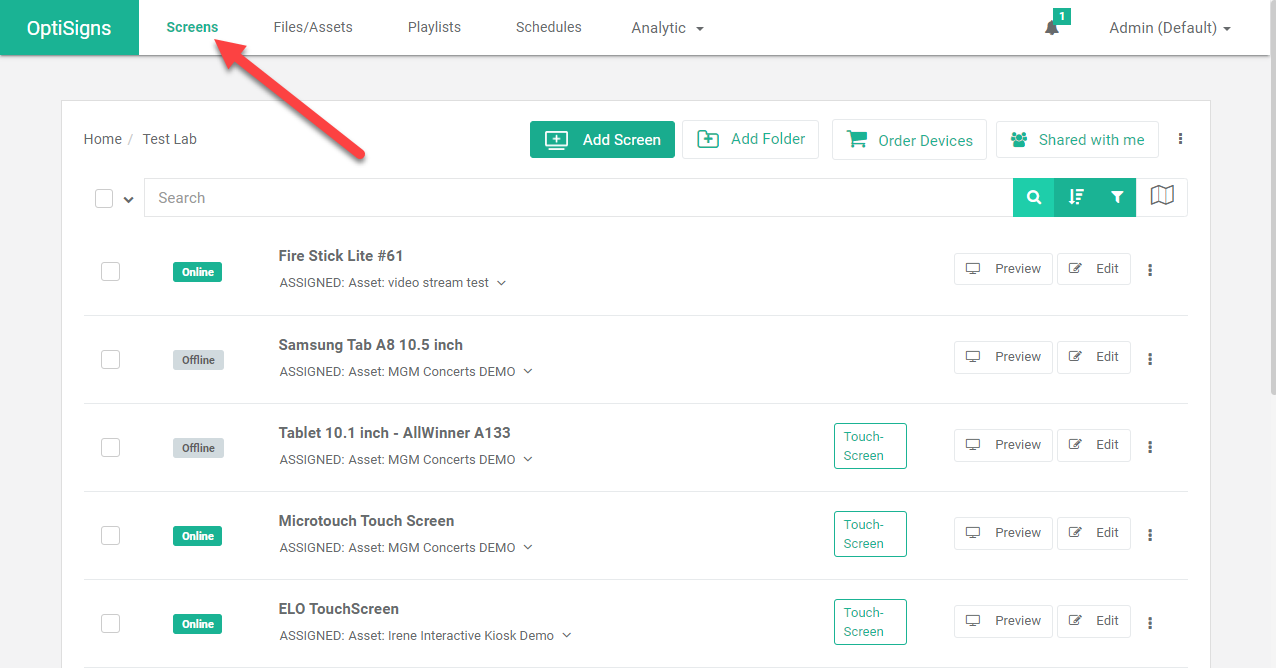The height and width of the screenshot is (668, 1276).
Task: Open the sort order icon
Action: pos(1076,198)
